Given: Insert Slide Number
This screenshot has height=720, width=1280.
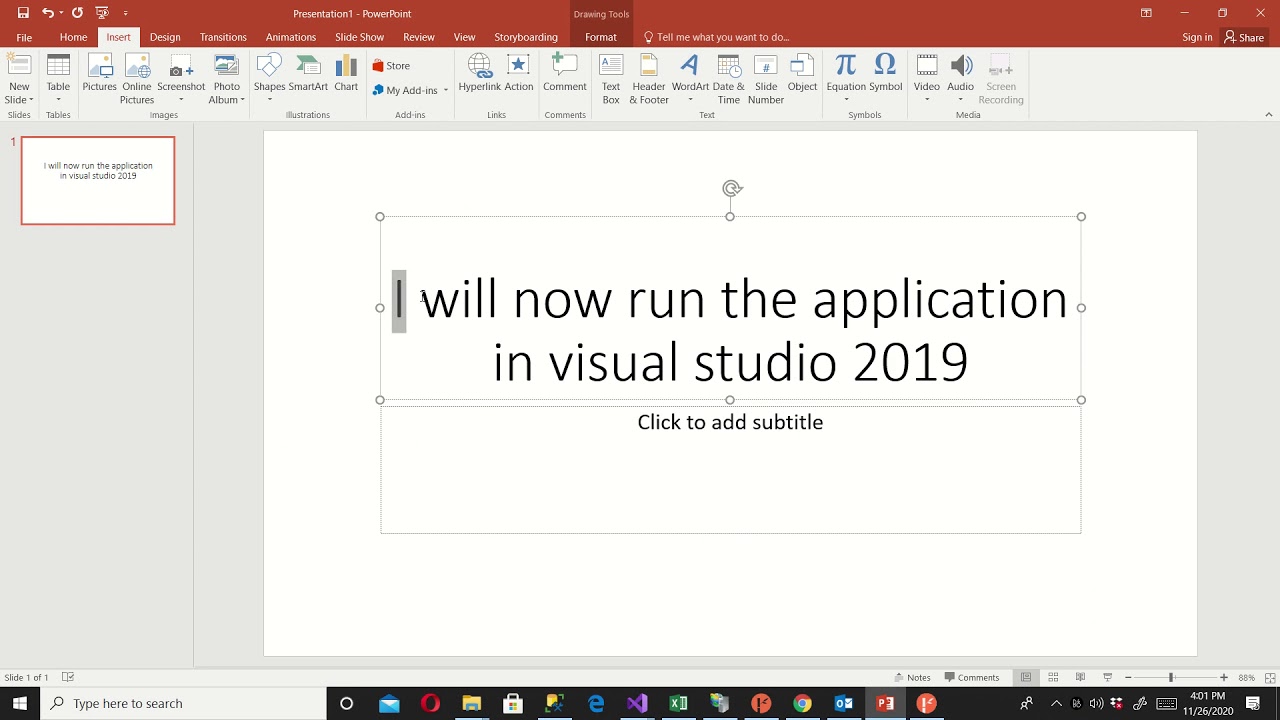Looking at the screenshot, I should [x=766, y=79].
